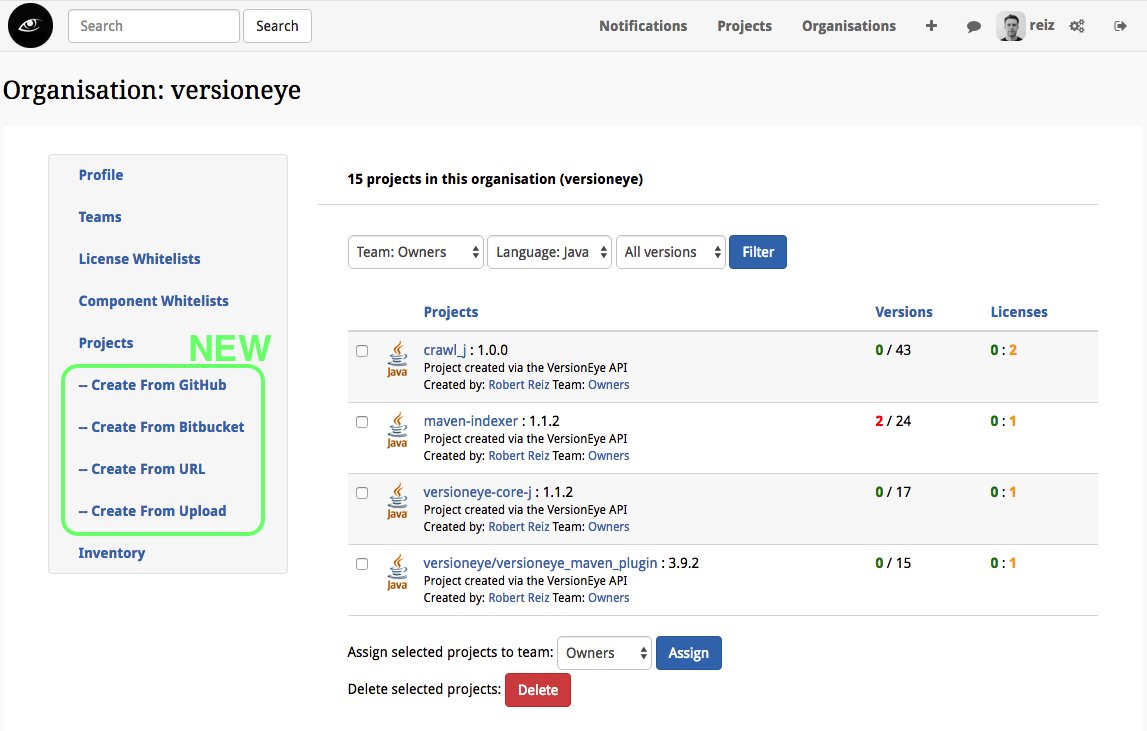This screenshot has width=1147, height=731.
Task: Click the '0 / 17' versions value
Action: (x=893, y=492)
